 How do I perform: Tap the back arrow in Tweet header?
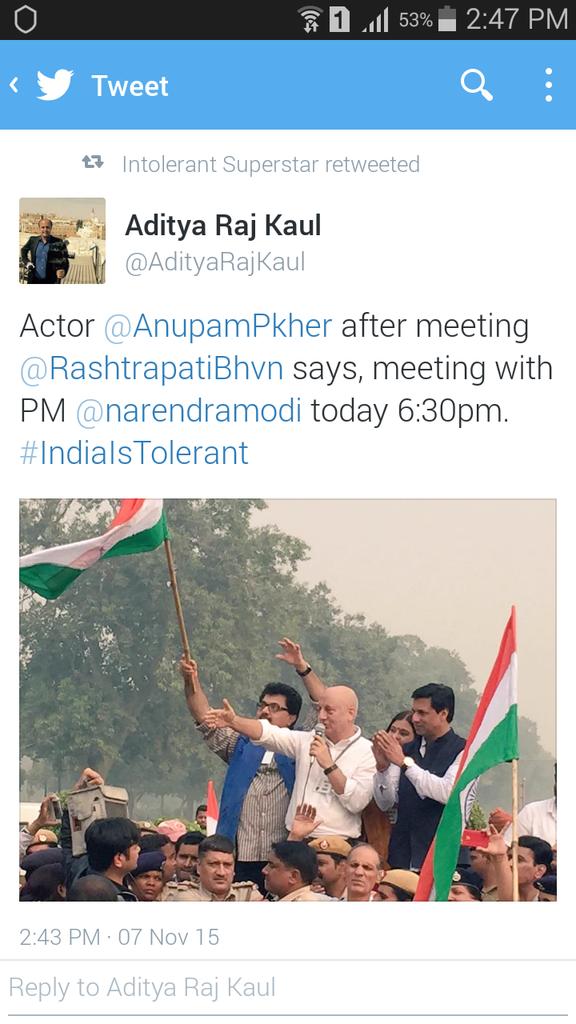click(x=14, y=85)
